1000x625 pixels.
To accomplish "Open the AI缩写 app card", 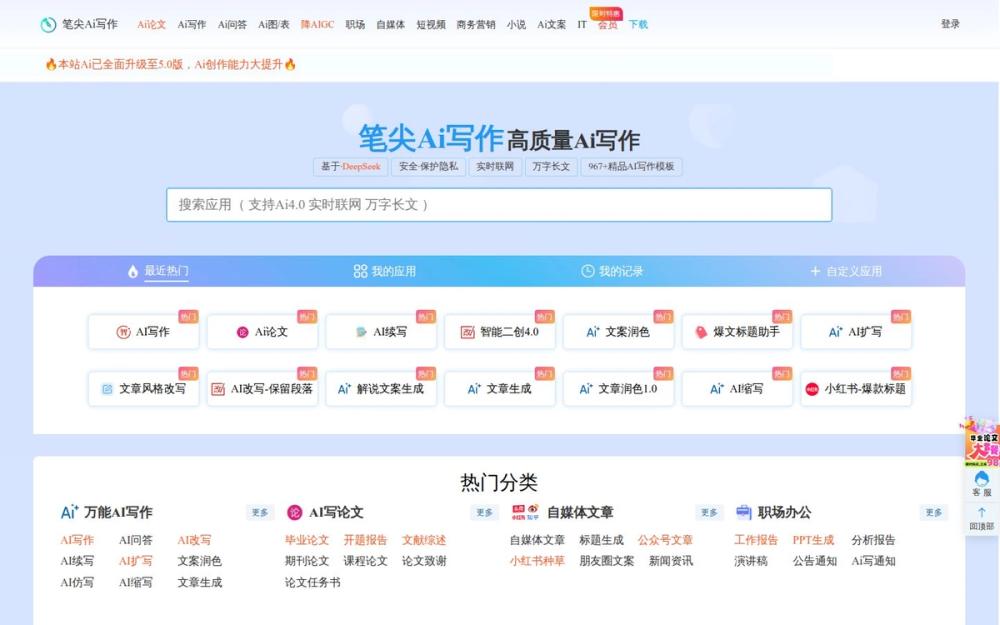I will point(737,388).
